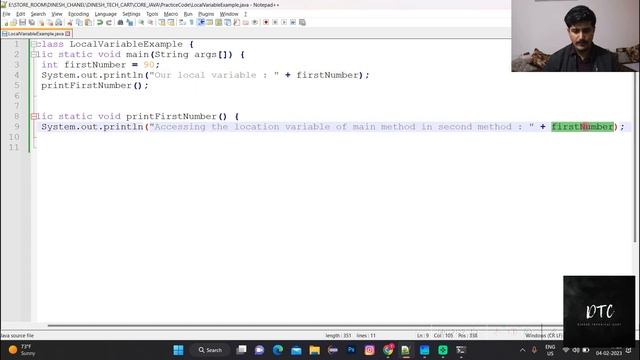
Task: Toggle file Monitoring eye icon
Action: click(255, 22)
